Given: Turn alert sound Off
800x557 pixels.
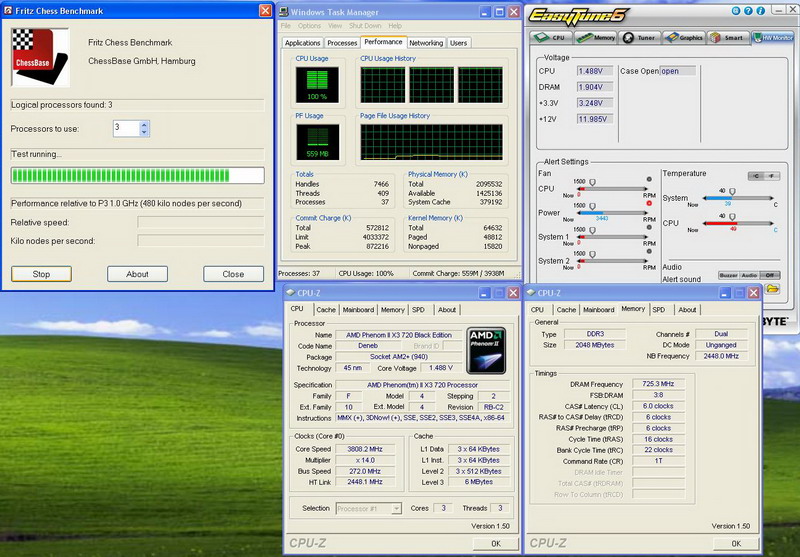Looking at the screenshot, I should (x=771, y=275).
